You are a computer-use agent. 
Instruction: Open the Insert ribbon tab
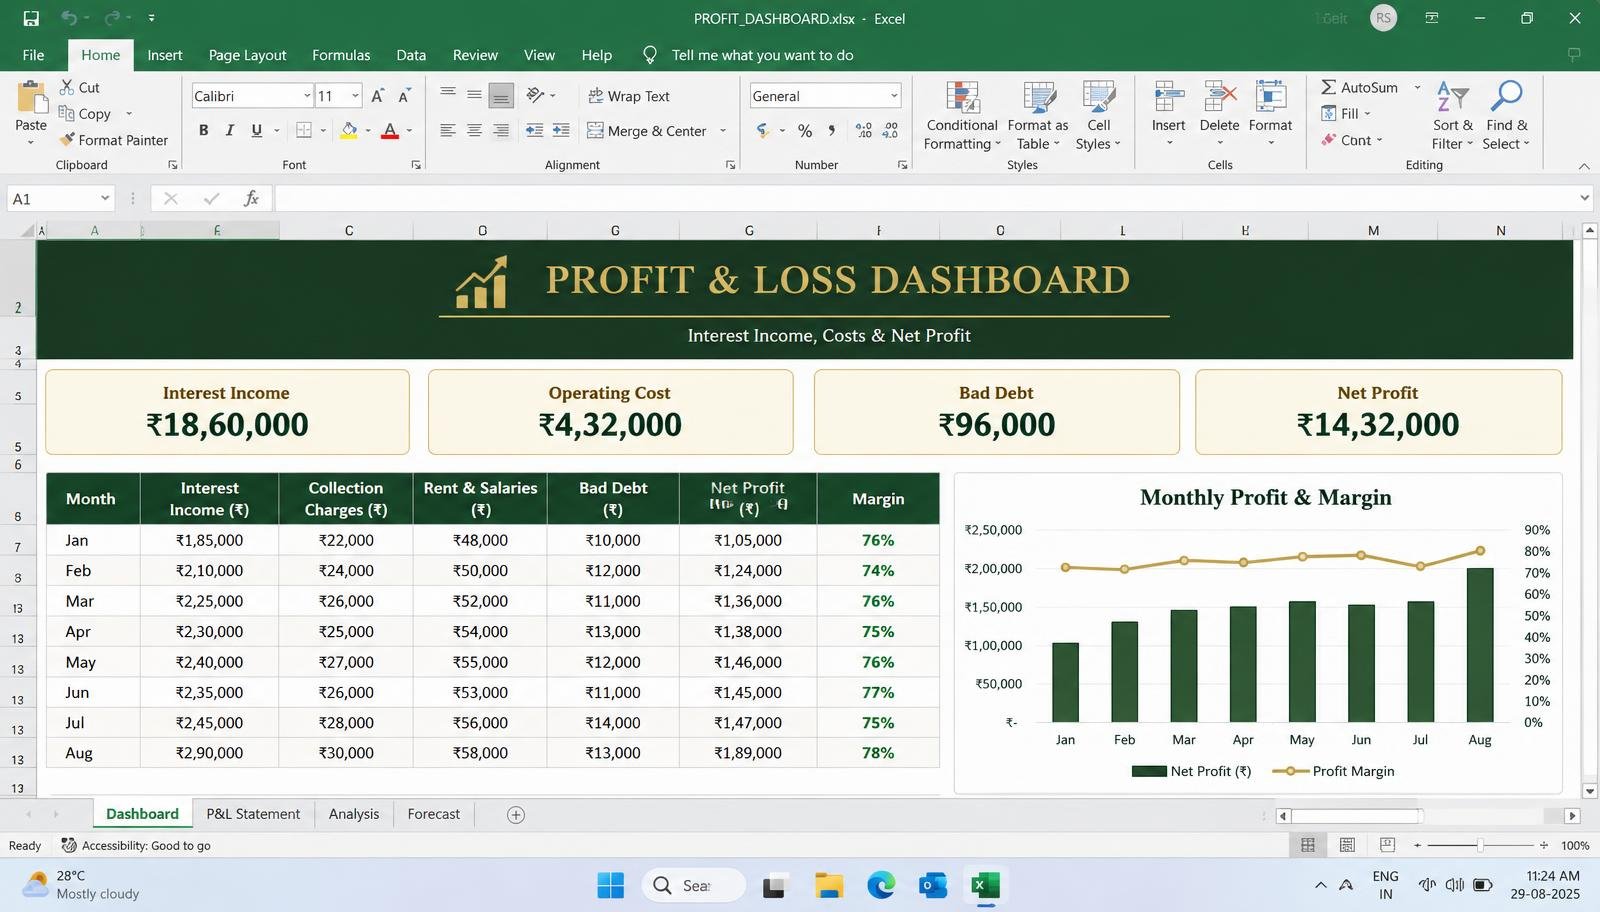[165, 55]
